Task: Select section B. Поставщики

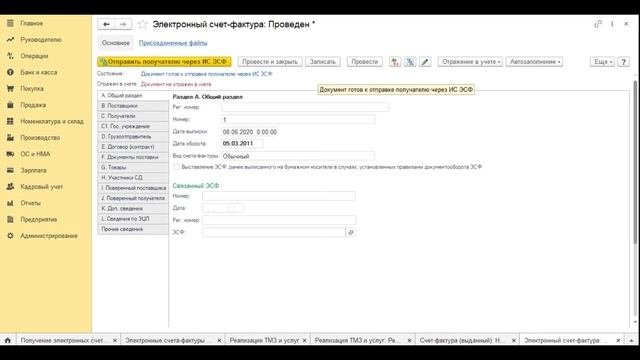Action: coord(133,106)
